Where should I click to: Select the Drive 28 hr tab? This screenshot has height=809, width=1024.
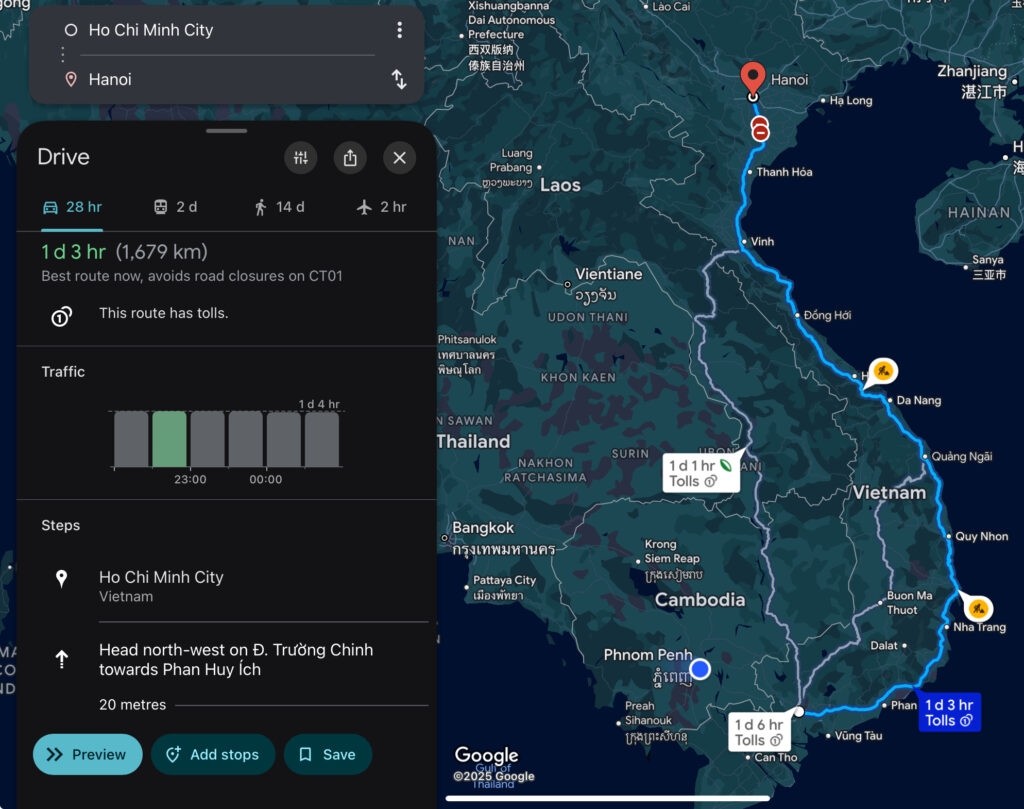72,207
